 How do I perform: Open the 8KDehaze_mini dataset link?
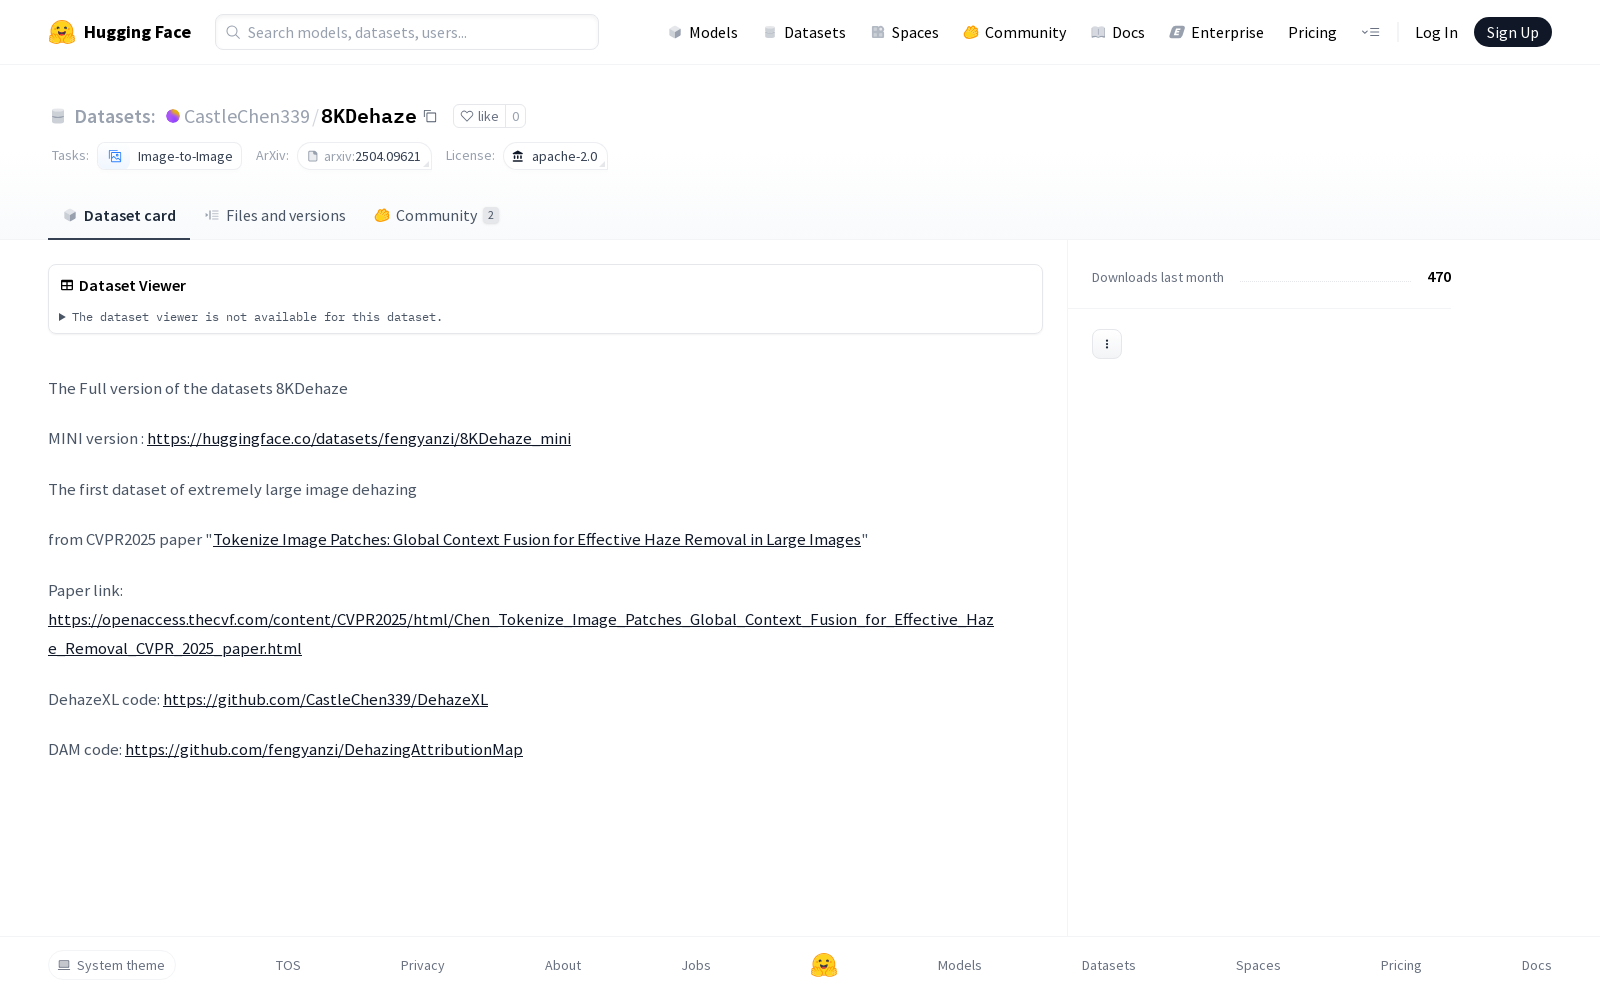359,439
